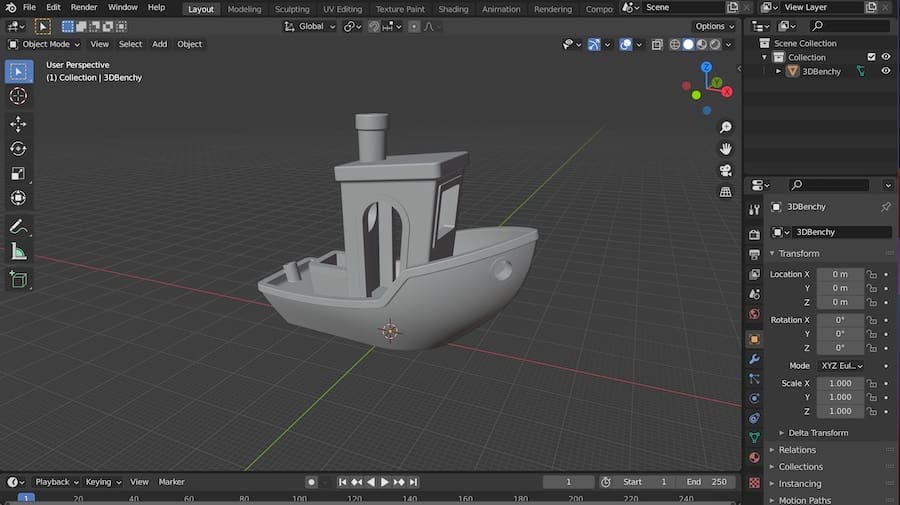900x505 pixels.
Task: Toggle auto keying record button
Action: click(x=311, y=482)
